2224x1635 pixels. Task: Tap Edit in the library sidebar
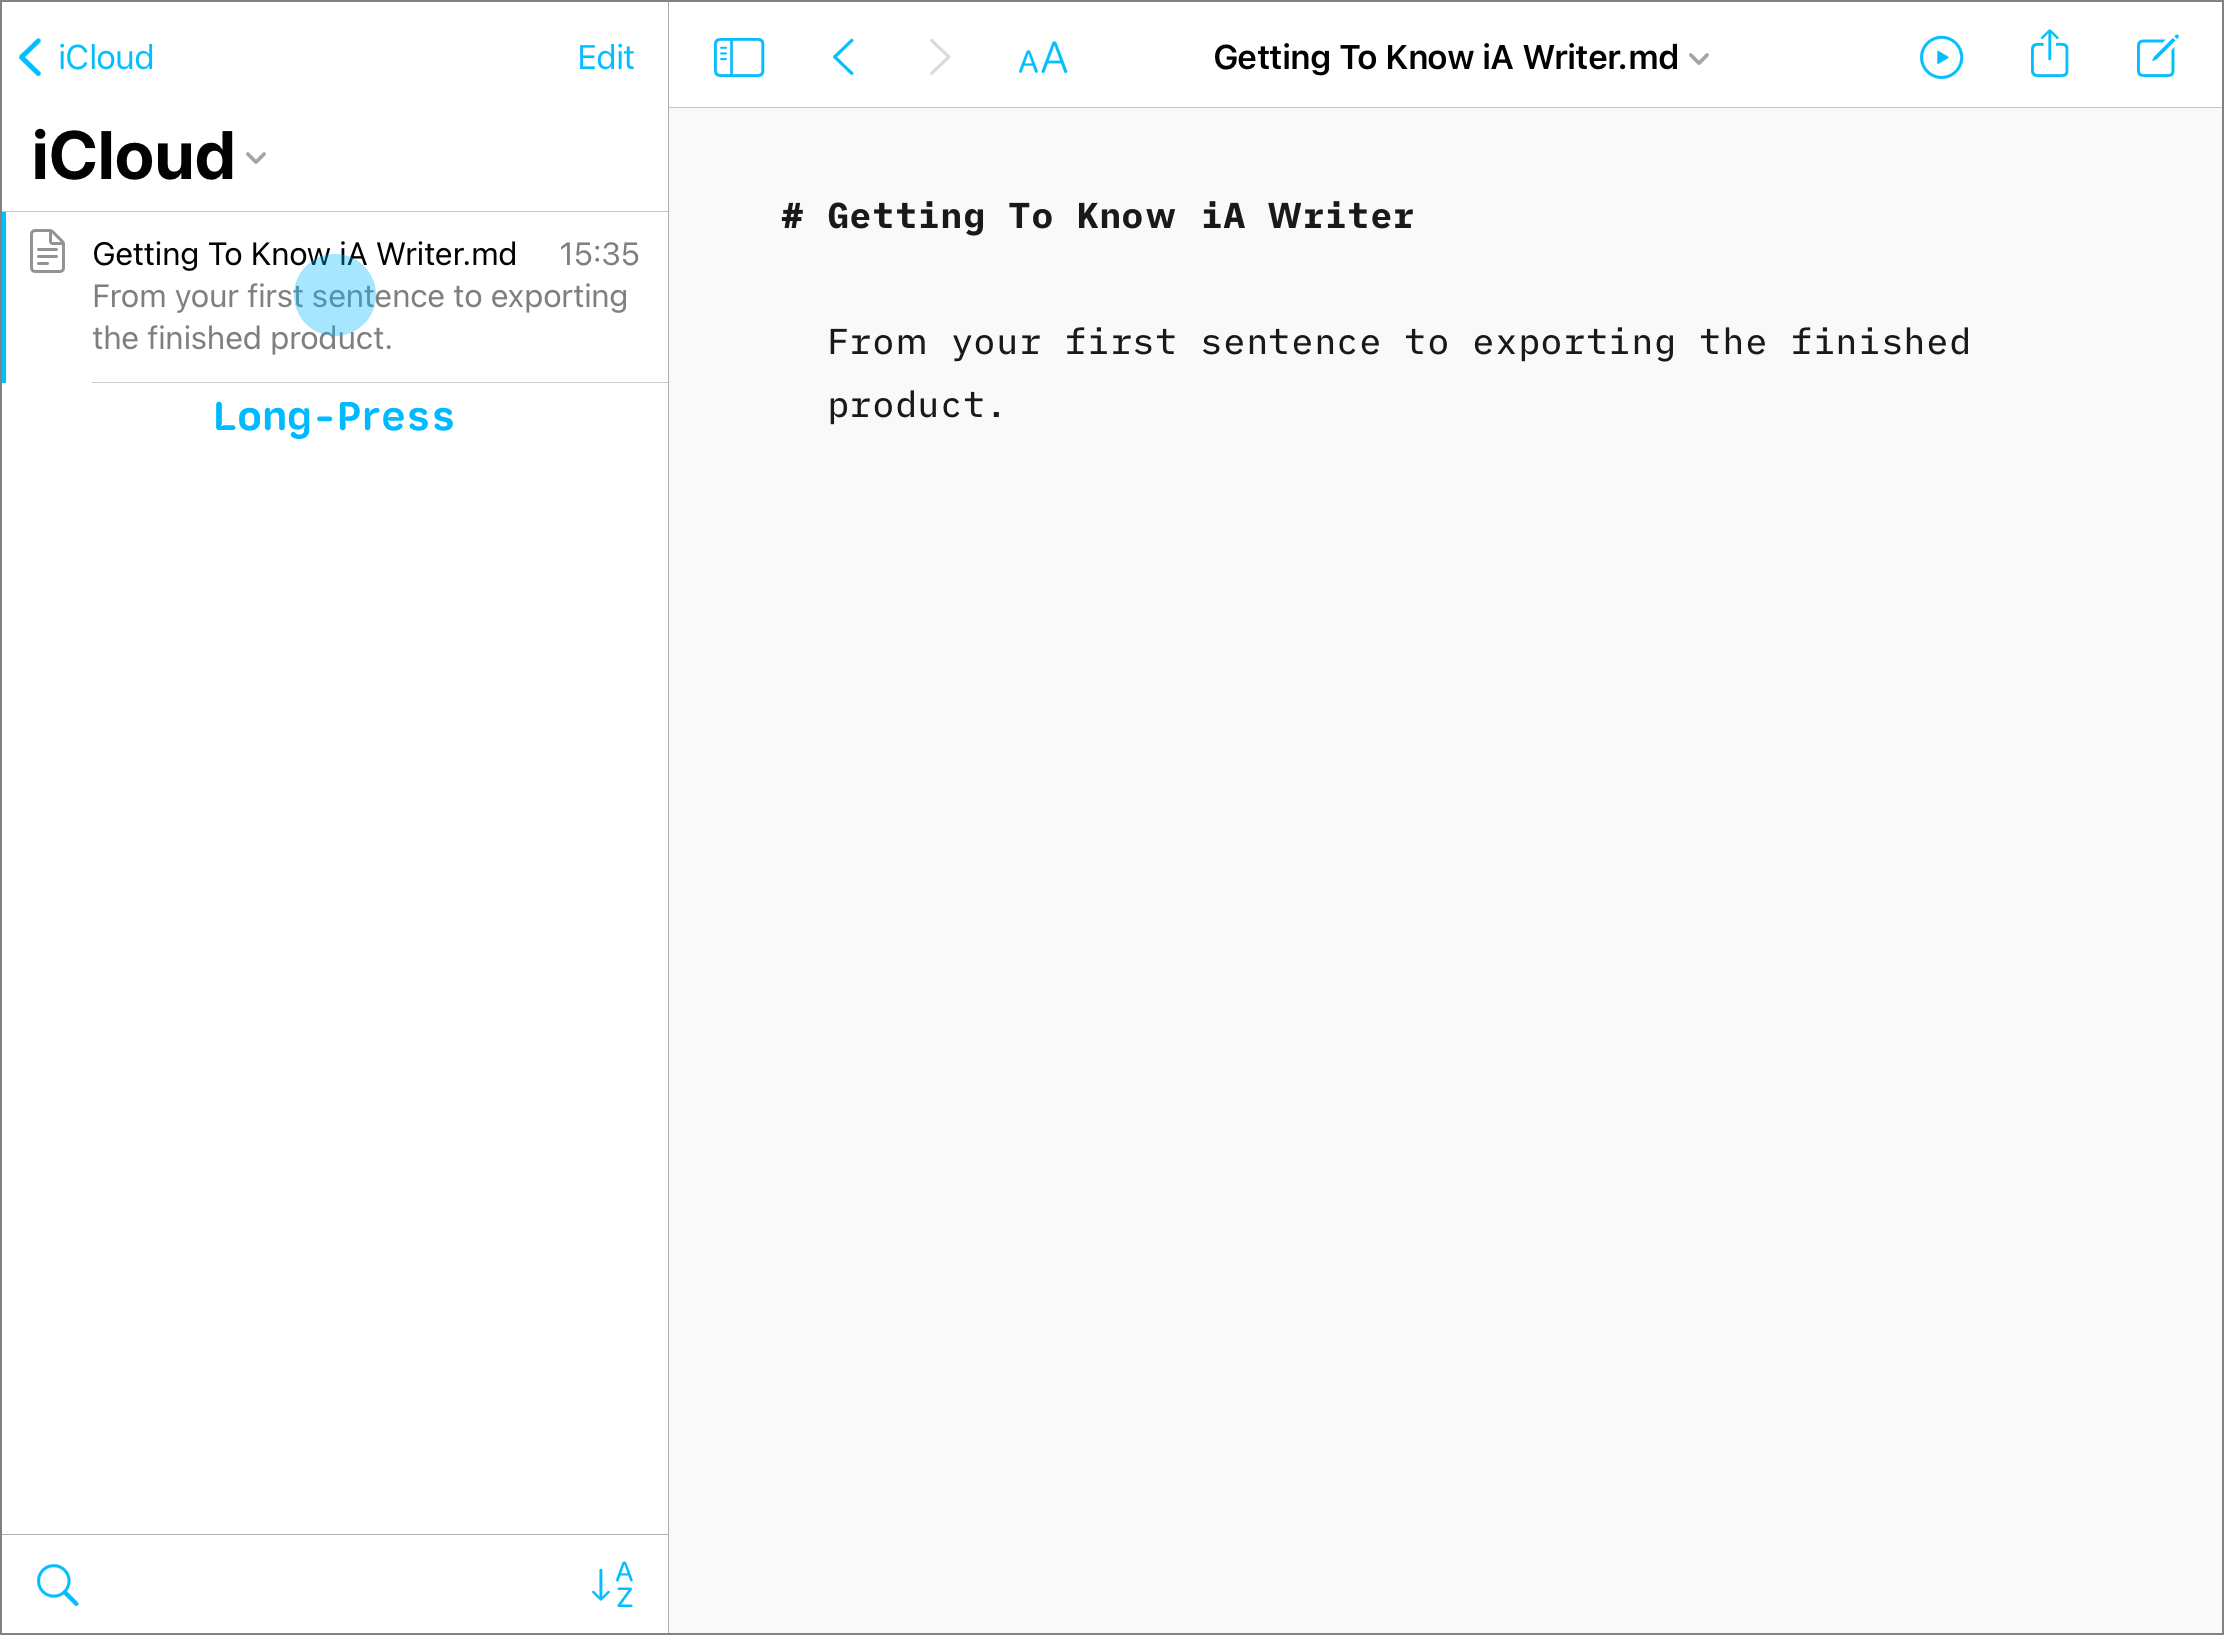605,58
